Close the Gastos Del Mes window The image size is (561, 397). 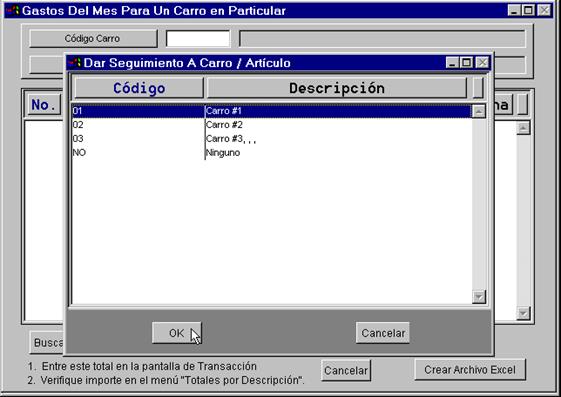coord(544,10)
